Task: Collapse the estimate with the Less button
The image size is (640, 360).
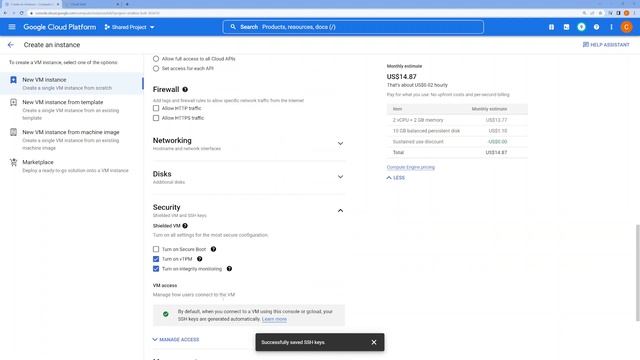Action: point(396,178)
